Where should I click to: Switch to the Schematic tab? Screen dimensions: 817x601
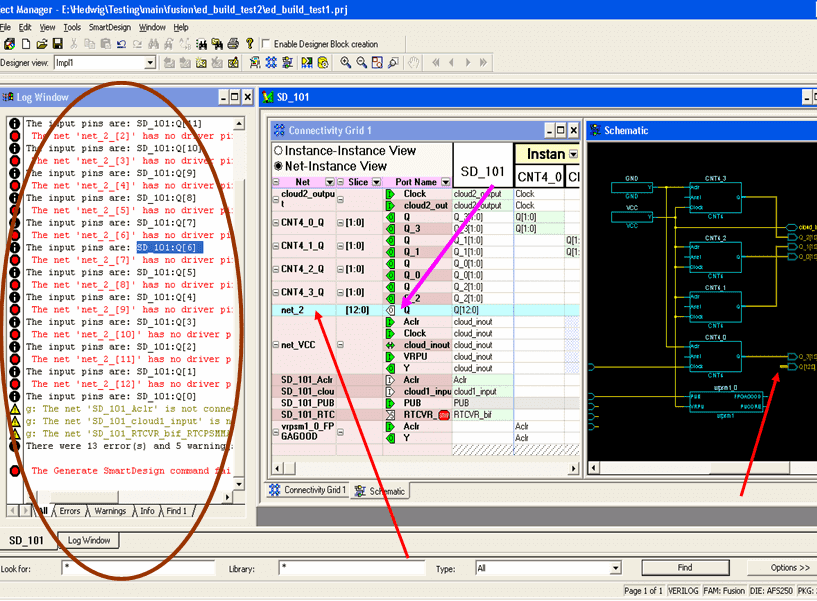point(380,491)
